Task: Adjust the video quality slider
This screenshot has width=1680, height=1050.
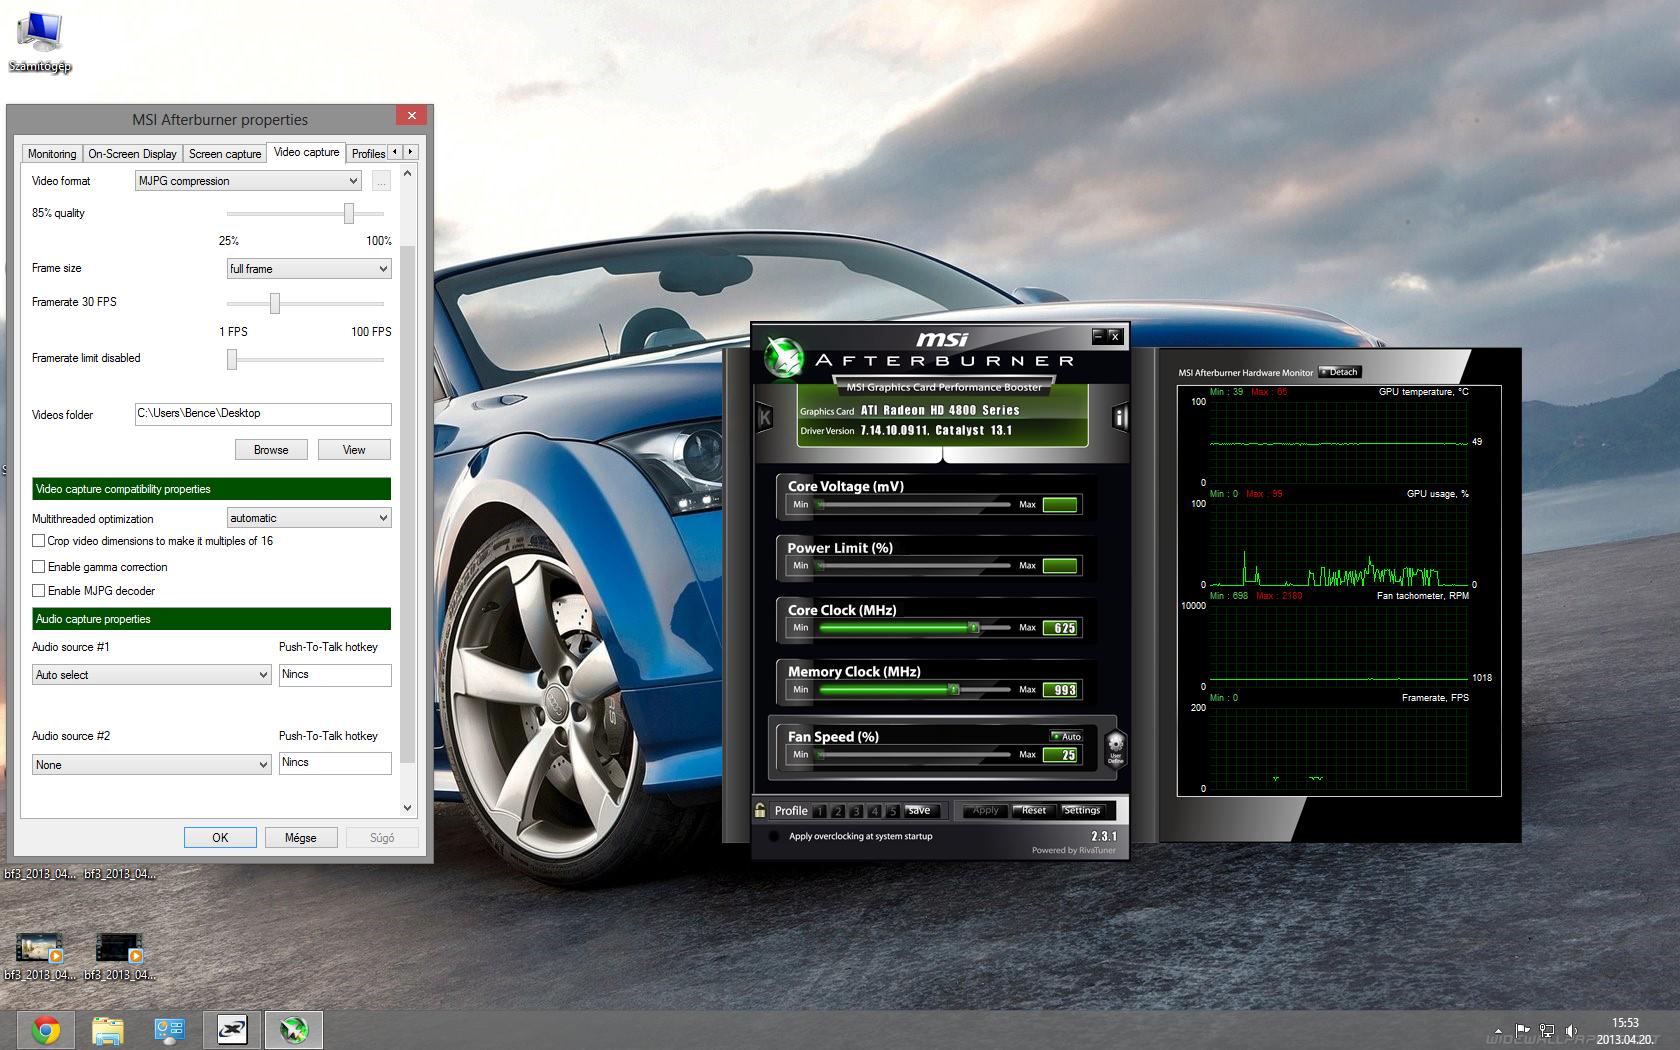Action: pyautogui.click(x=349, y=213)
